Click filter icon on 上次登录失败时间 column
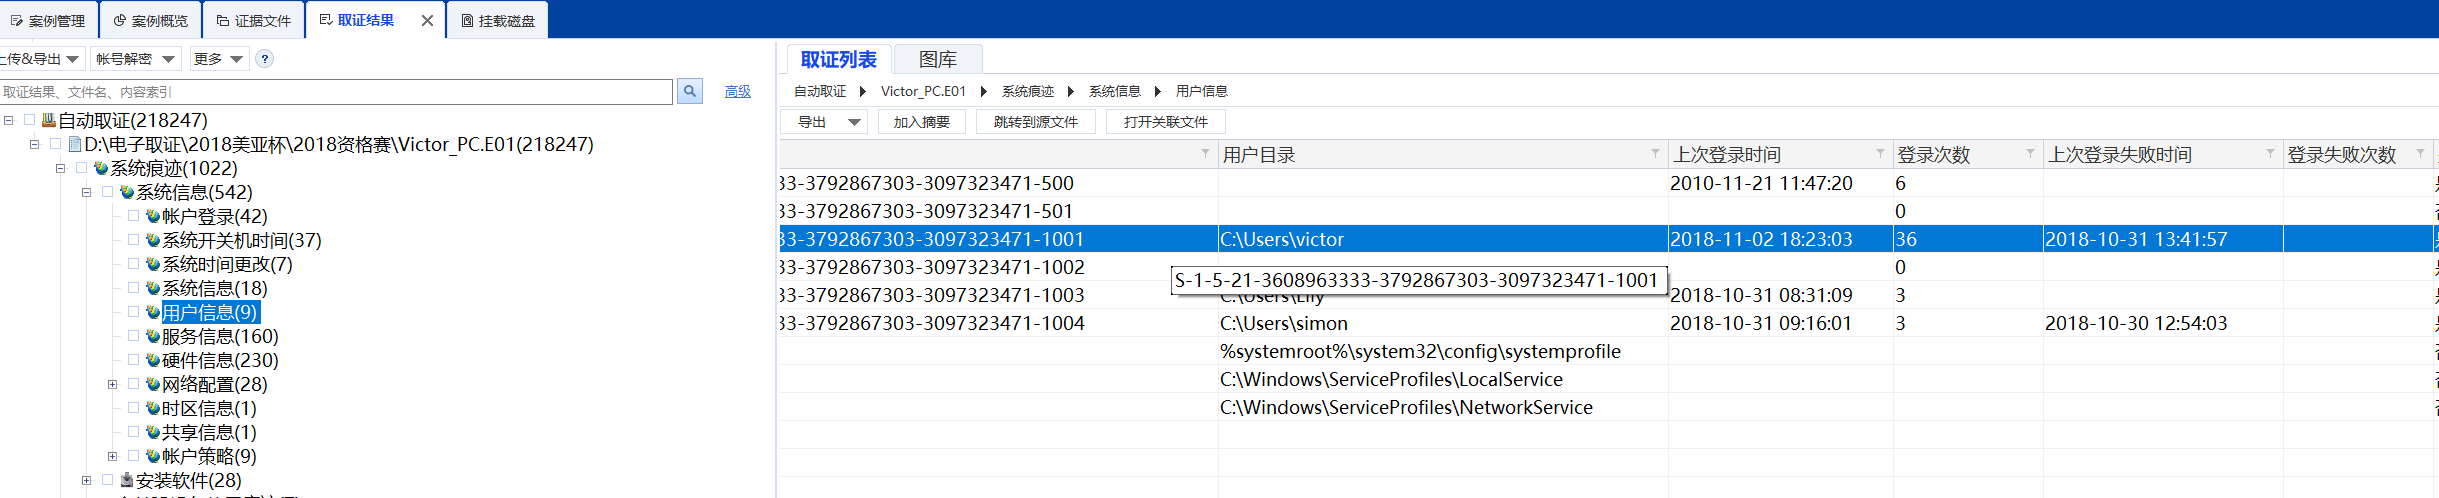The height and width of the screenshot is (498, 2439). [2270, 154]
